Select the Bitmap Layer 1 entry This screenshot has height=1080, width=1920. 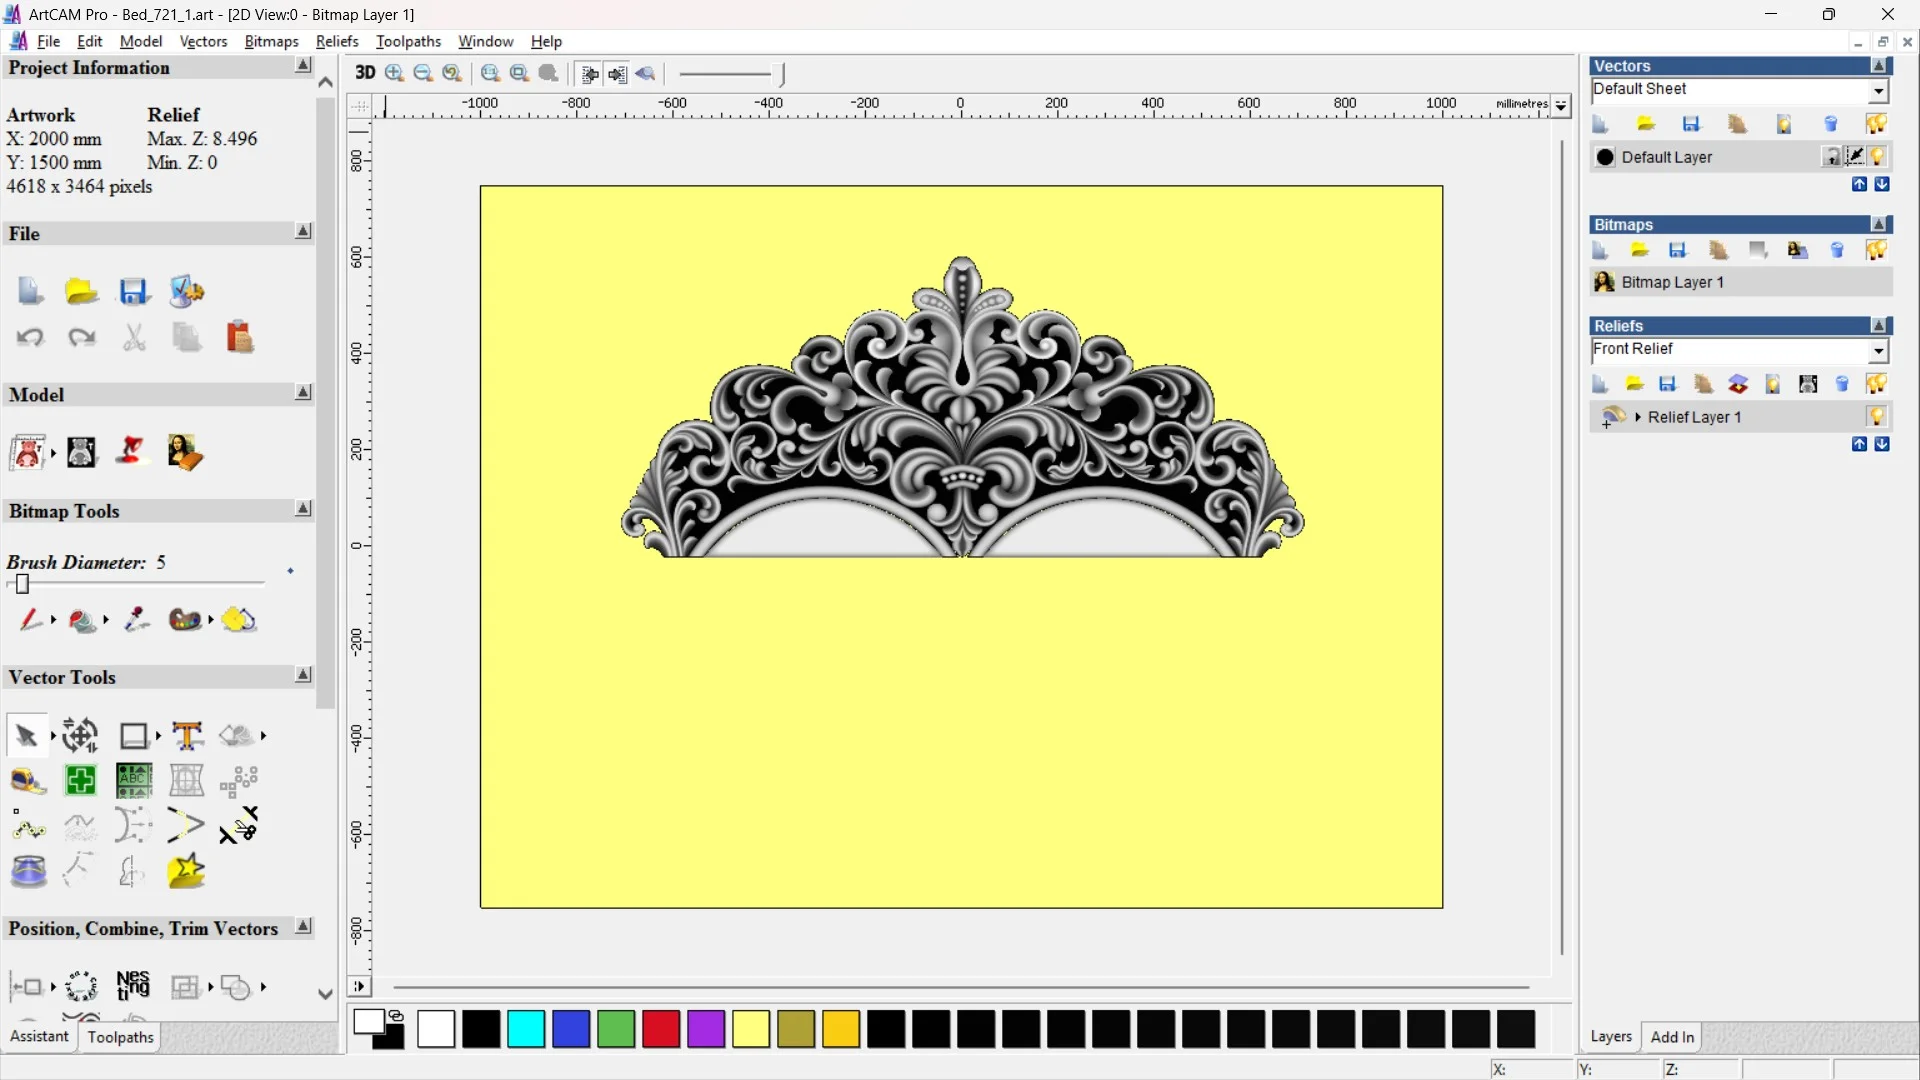click(1672, 283)
